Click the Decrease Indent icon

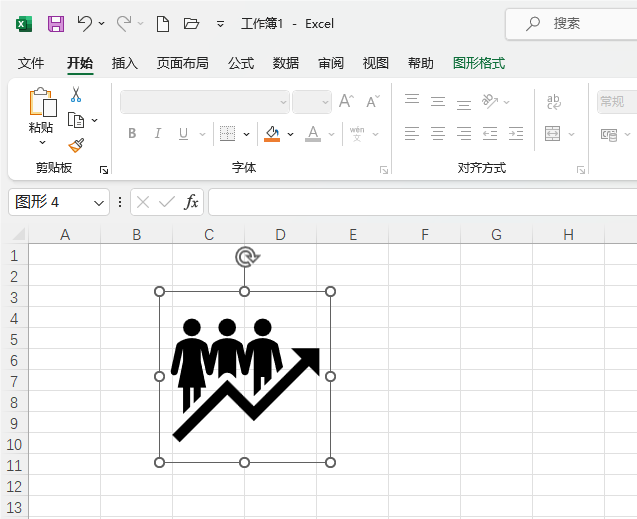(x=490, y=133)
